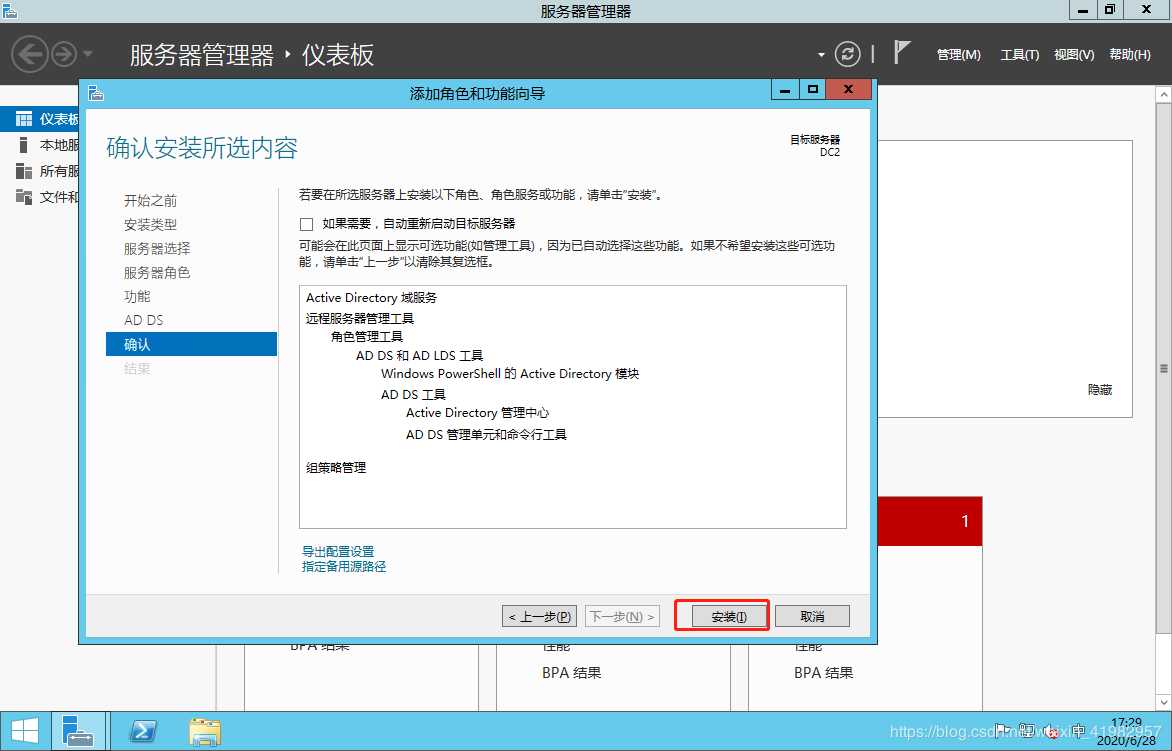The image size is (1172, 751).
Task: Go to the 开始之前 wizard step
Action: [x=150, y=200]
